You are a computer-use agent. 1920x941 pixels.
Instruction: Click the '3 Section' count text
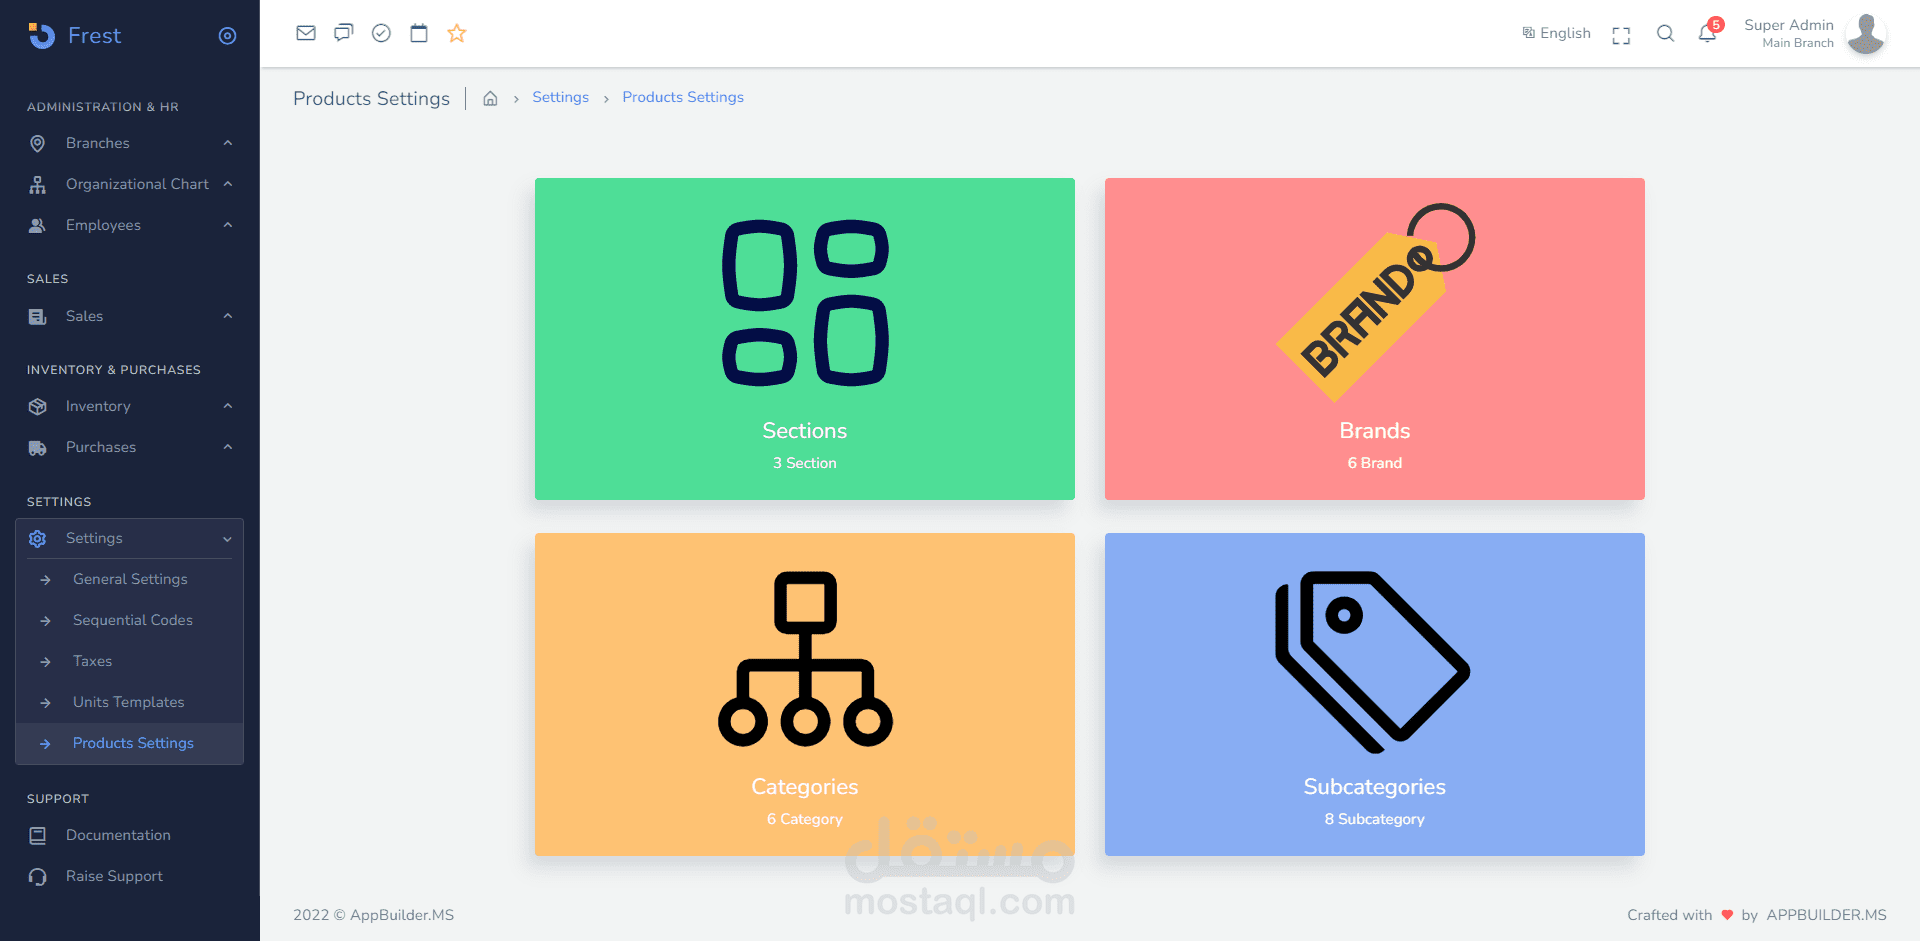pyautogui.click(x=805, y=463)
